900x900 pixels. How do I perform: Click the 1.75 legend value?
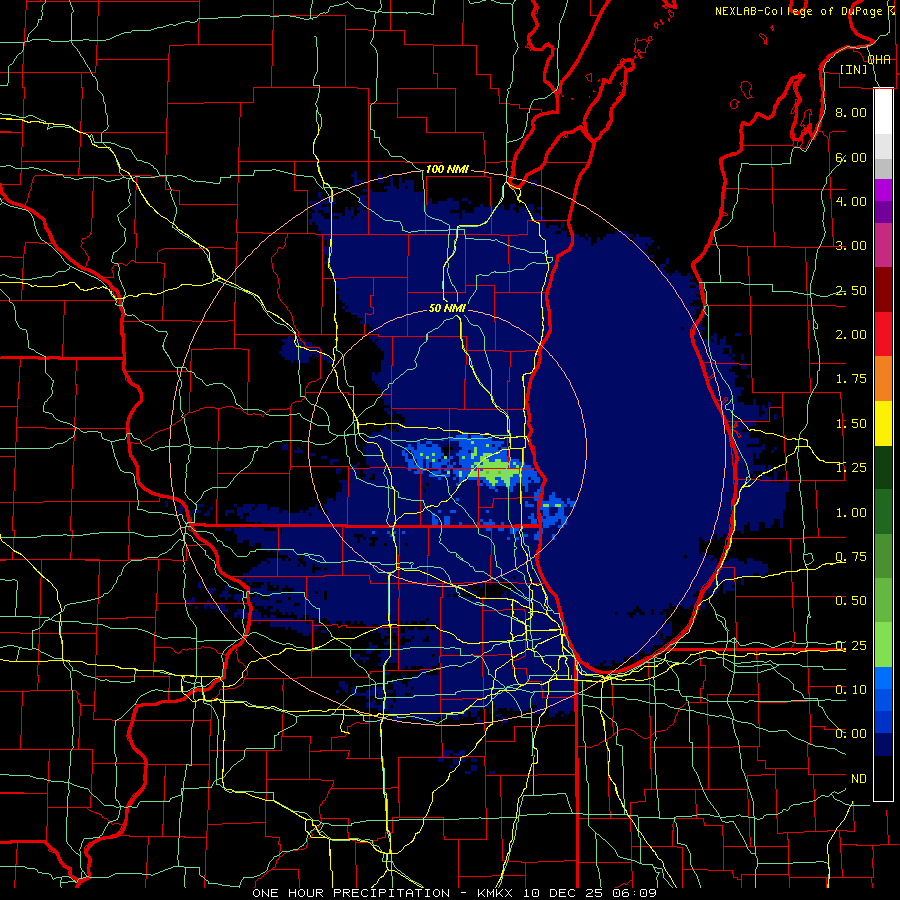coord(851,379)
